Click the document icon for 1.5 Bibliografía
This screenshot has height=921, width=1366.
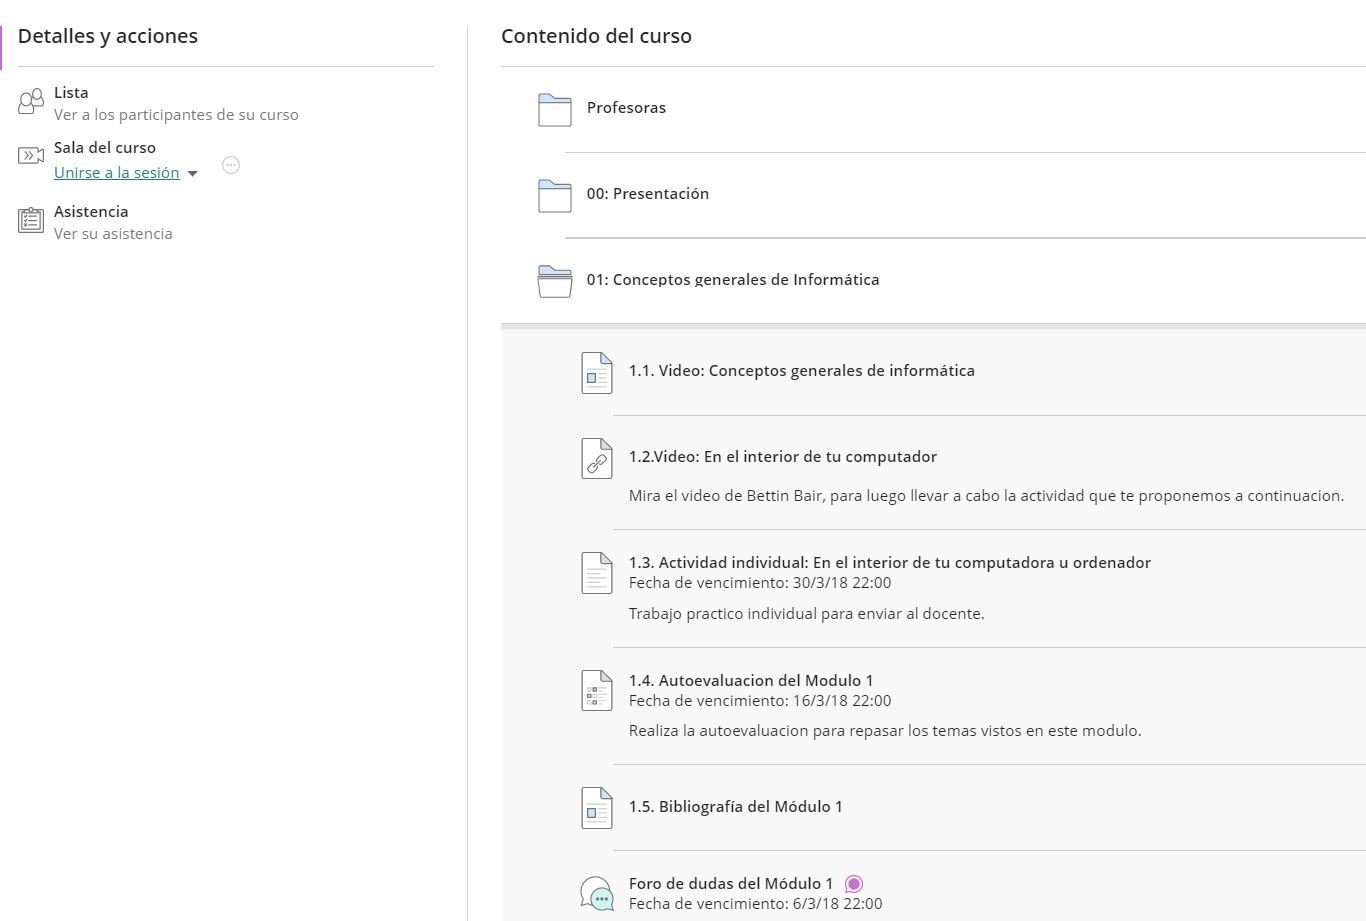click(x=597, y=808)
